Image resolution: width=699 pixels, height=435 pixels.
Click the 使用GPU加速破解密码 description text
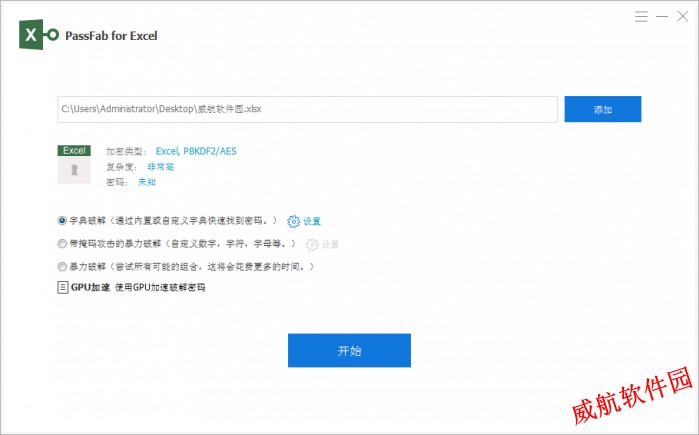click(x=160, y=287)
